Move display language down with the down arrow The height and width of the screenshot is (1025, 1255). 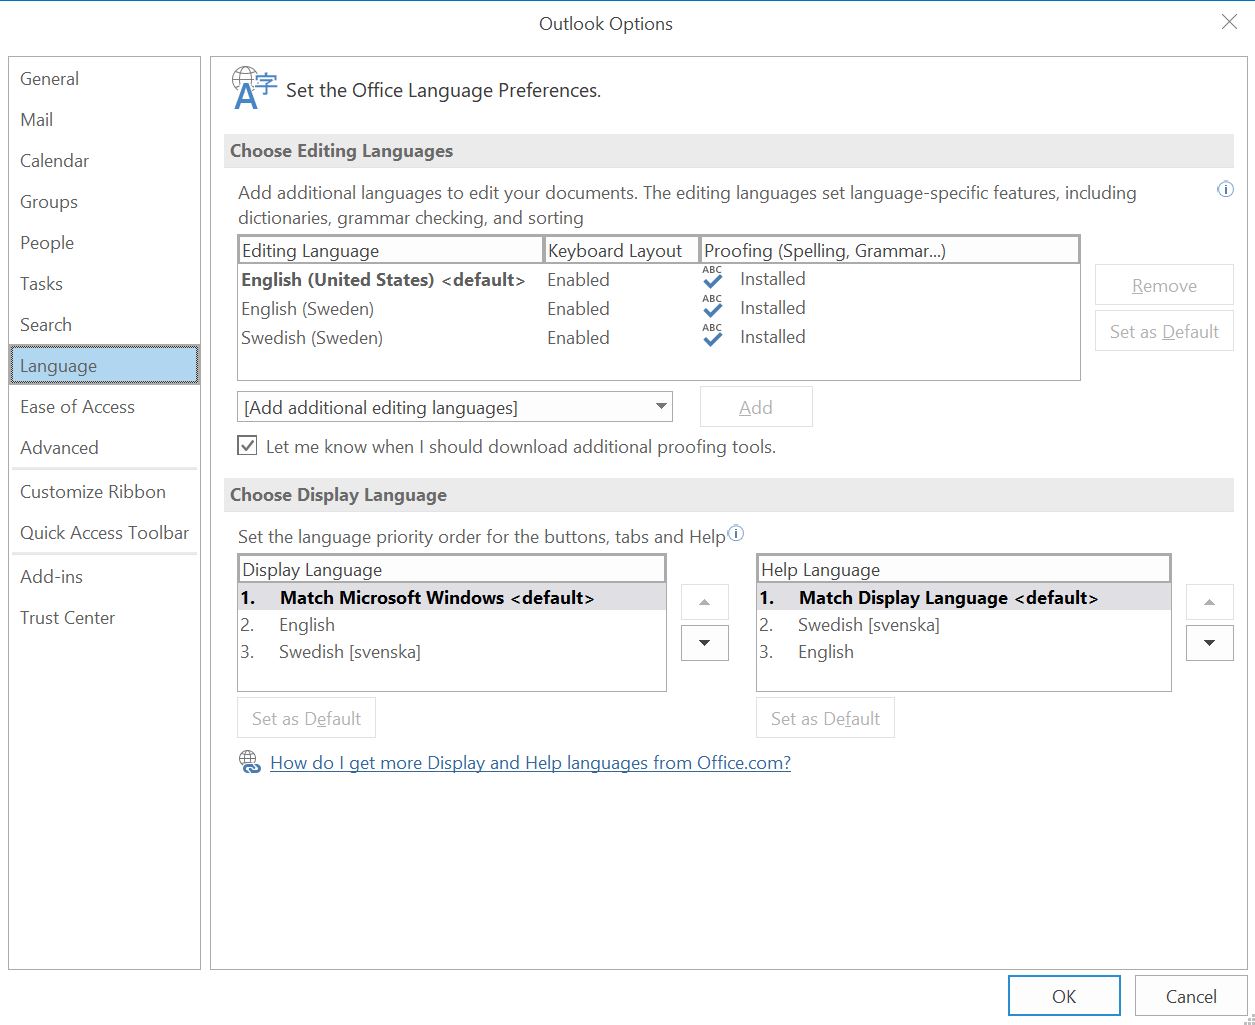705,643
